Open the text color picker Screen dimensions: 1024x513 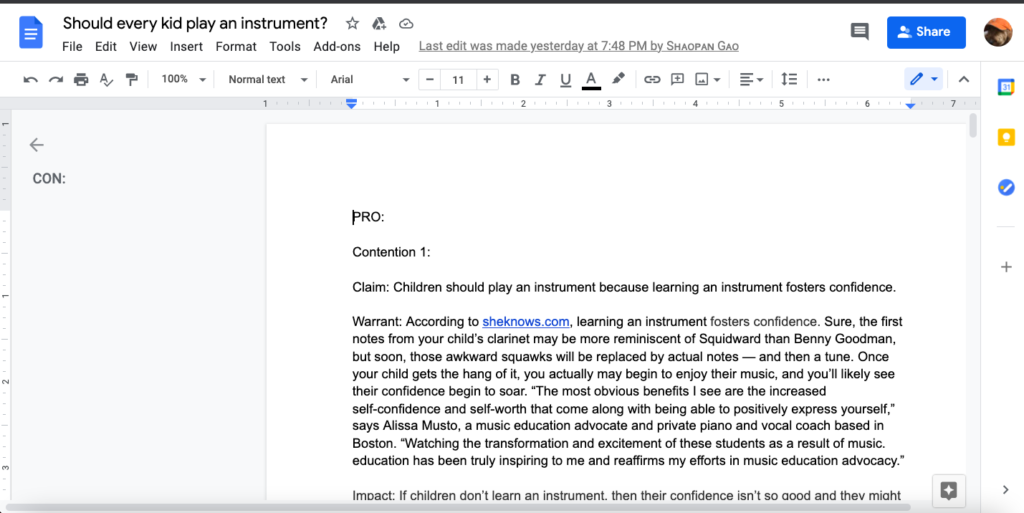tap(591, 80)
